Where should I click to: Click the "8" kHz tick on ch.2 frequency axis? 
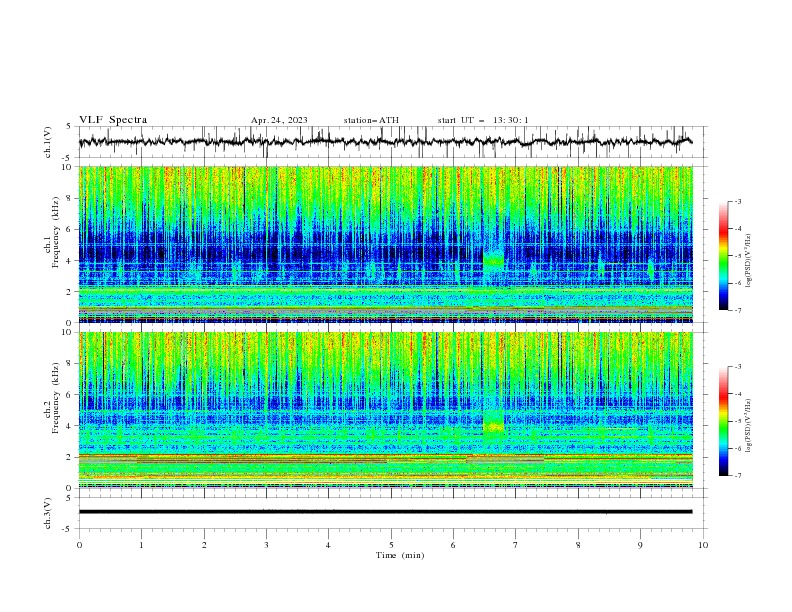pos(71,364)
